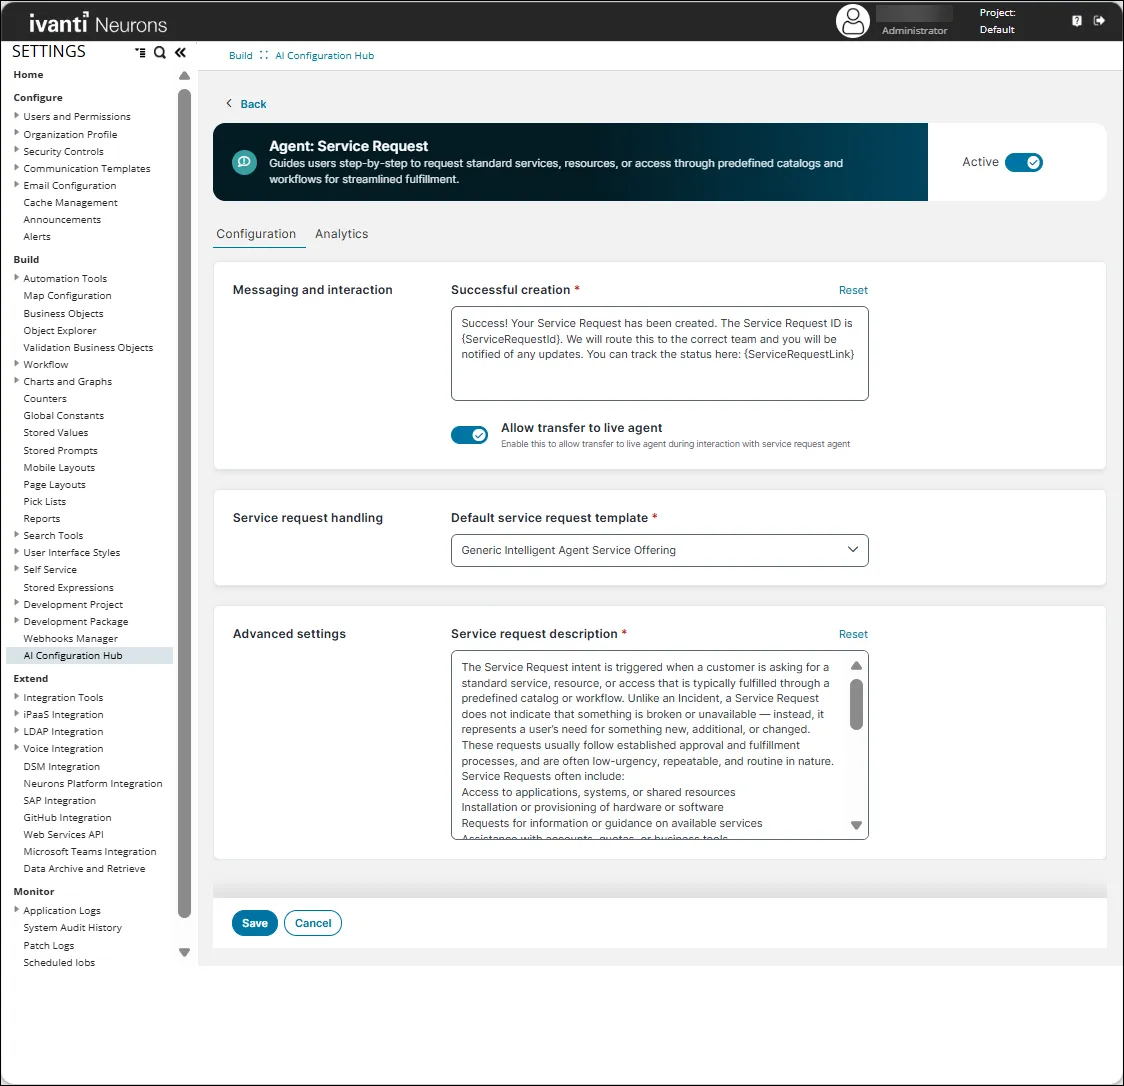Switch to the Configuration tab

256,234
